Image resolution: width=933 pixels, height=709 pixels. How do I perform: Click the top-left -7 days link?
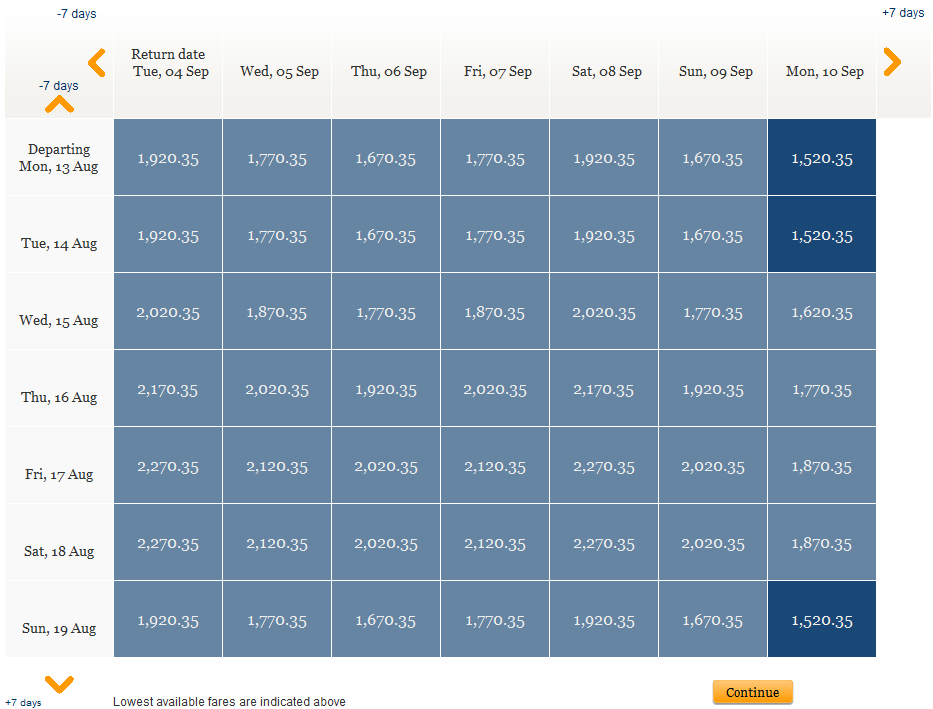[77, 14]
